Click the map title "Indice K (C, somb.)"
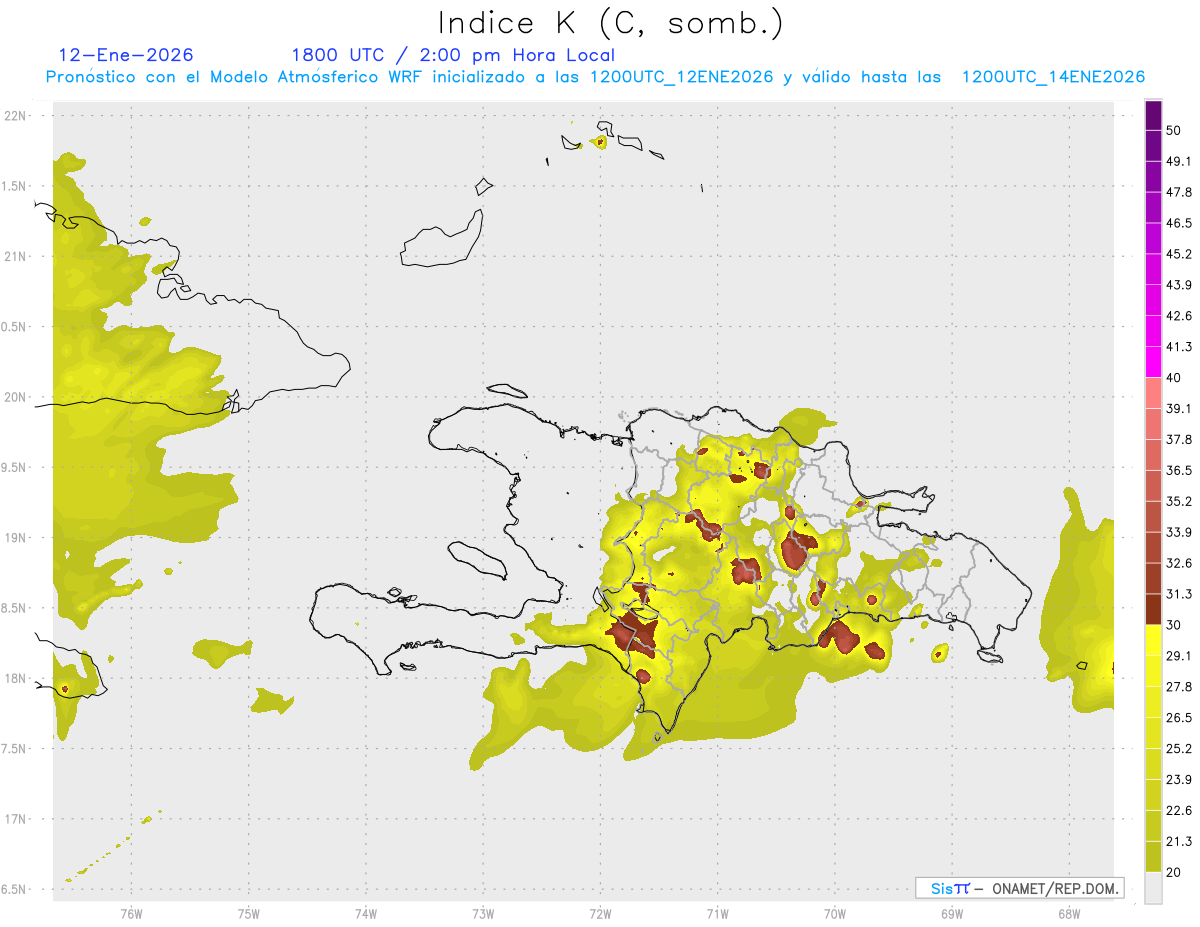The image size is (1200, 927). click(x=611, y=23)
